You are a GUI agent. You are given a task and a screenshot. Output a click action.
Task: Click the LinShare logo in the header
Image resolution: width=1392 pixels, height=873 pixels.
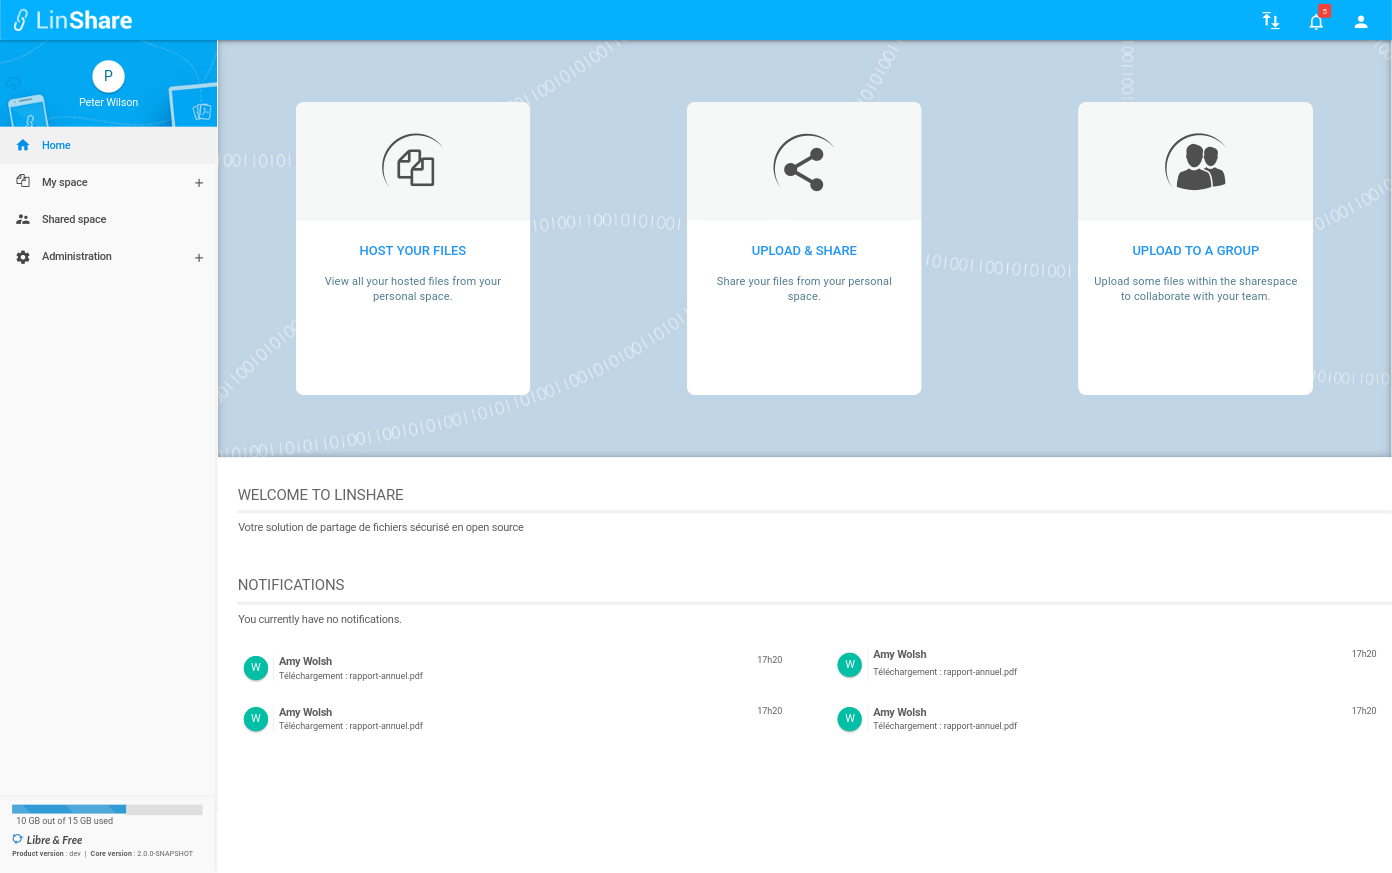coord(72,20)
